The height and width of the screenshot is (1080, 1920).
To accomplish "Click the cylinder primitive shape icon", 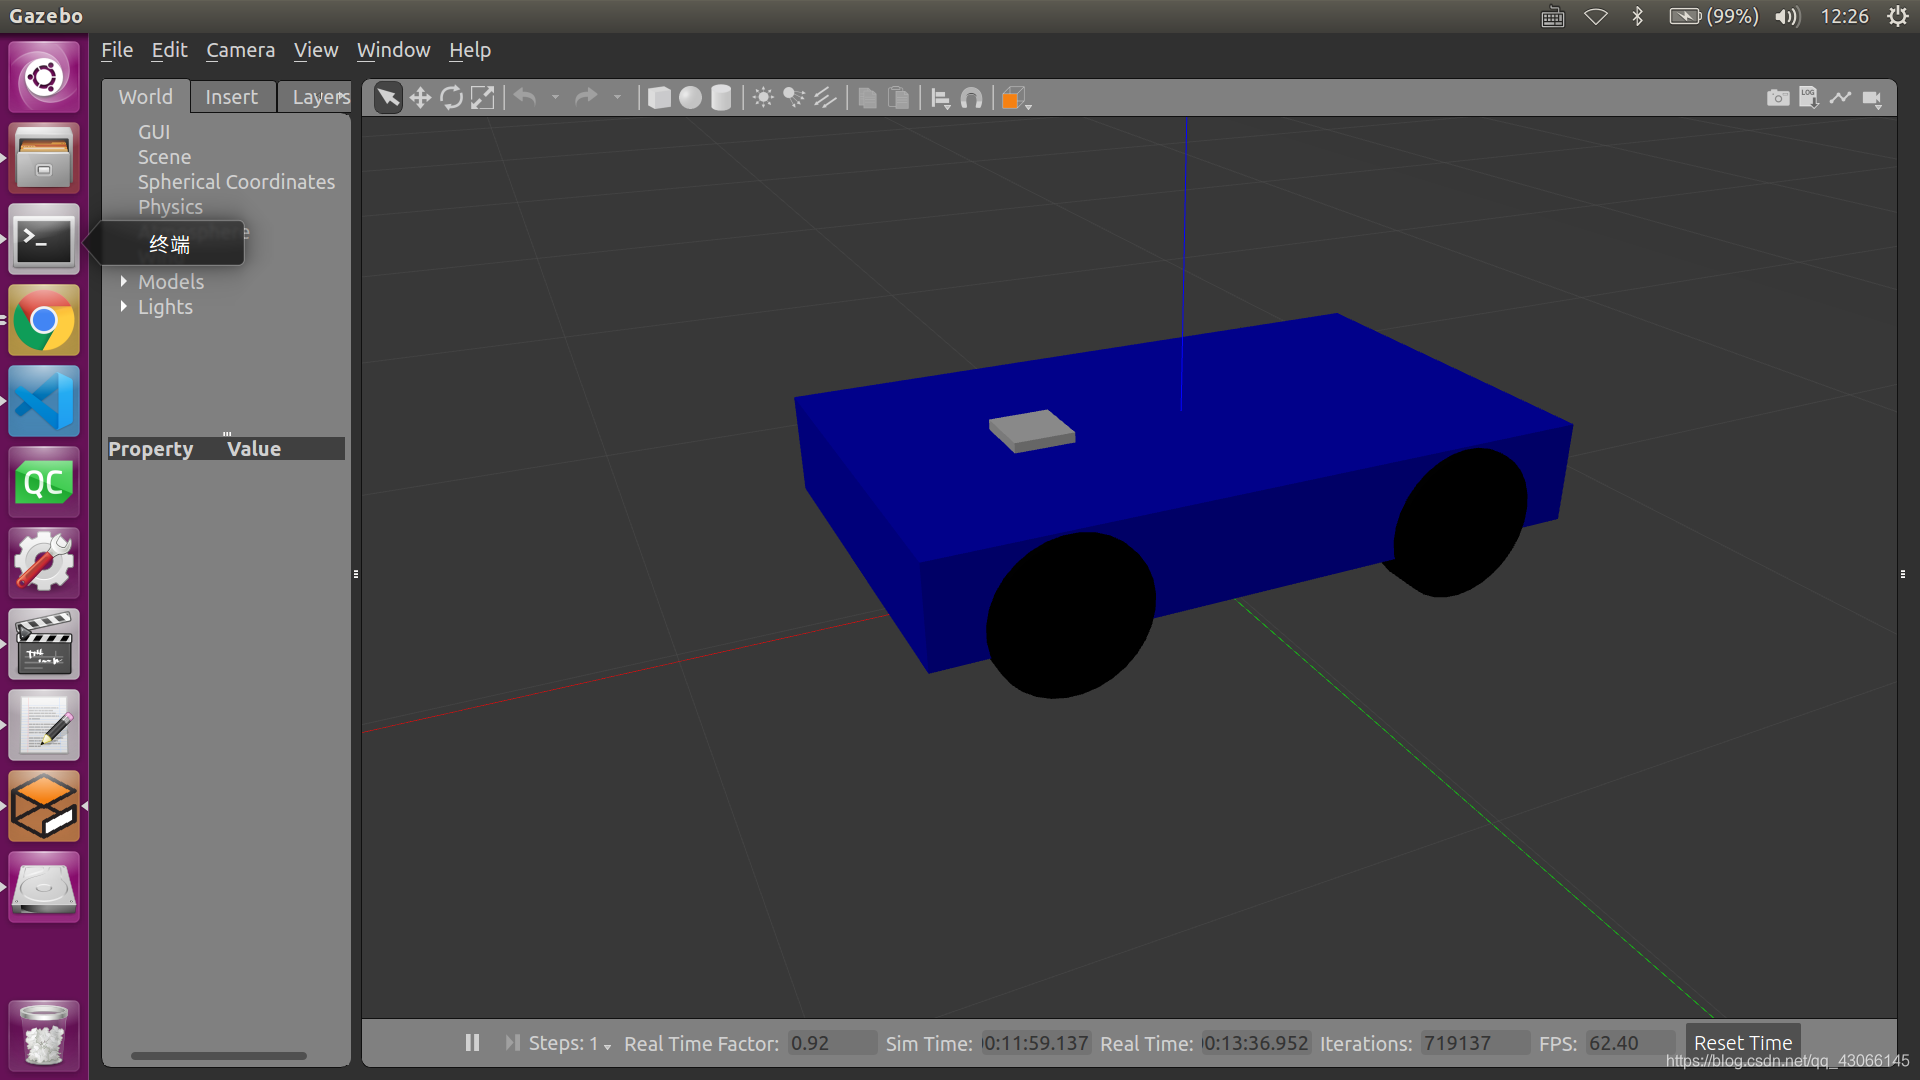I will (721, 98).
